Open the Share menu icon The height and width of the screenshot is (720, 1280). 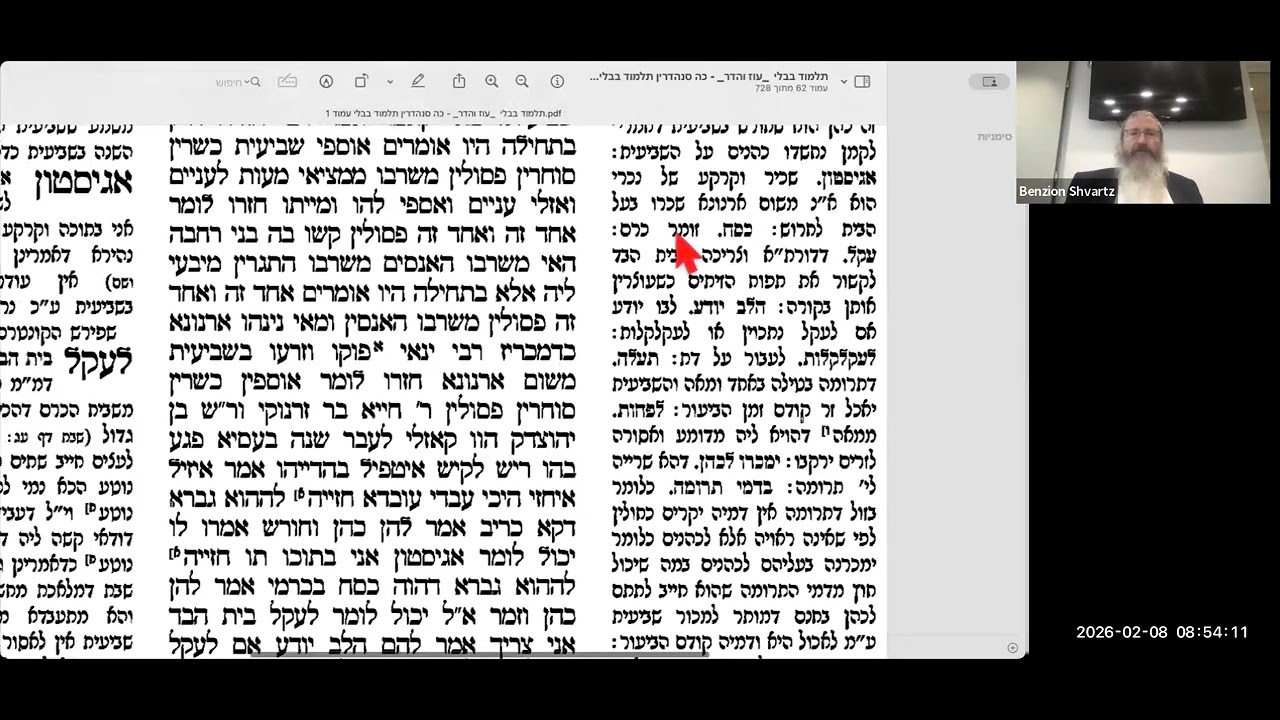pyautogui.click(x=459, y=81)
